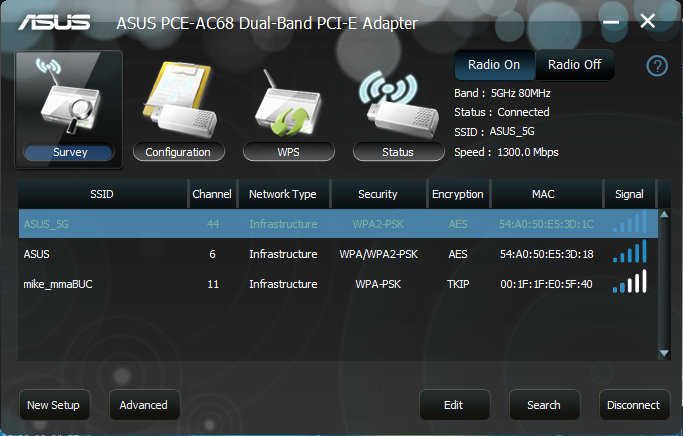Sort the list by Channel column
Screen dimensions: 683x436
[212, 194]
